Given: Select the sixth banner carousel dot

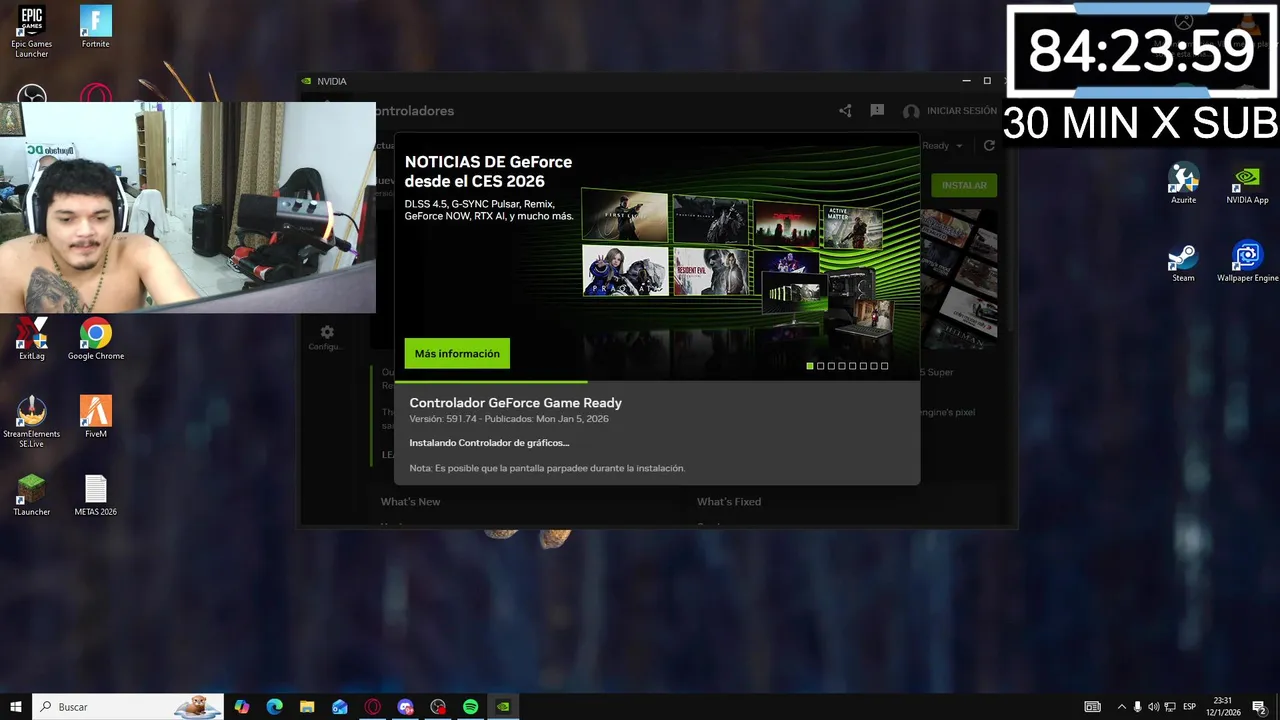Looking at the screenshot, I should (x=863, y=366).
